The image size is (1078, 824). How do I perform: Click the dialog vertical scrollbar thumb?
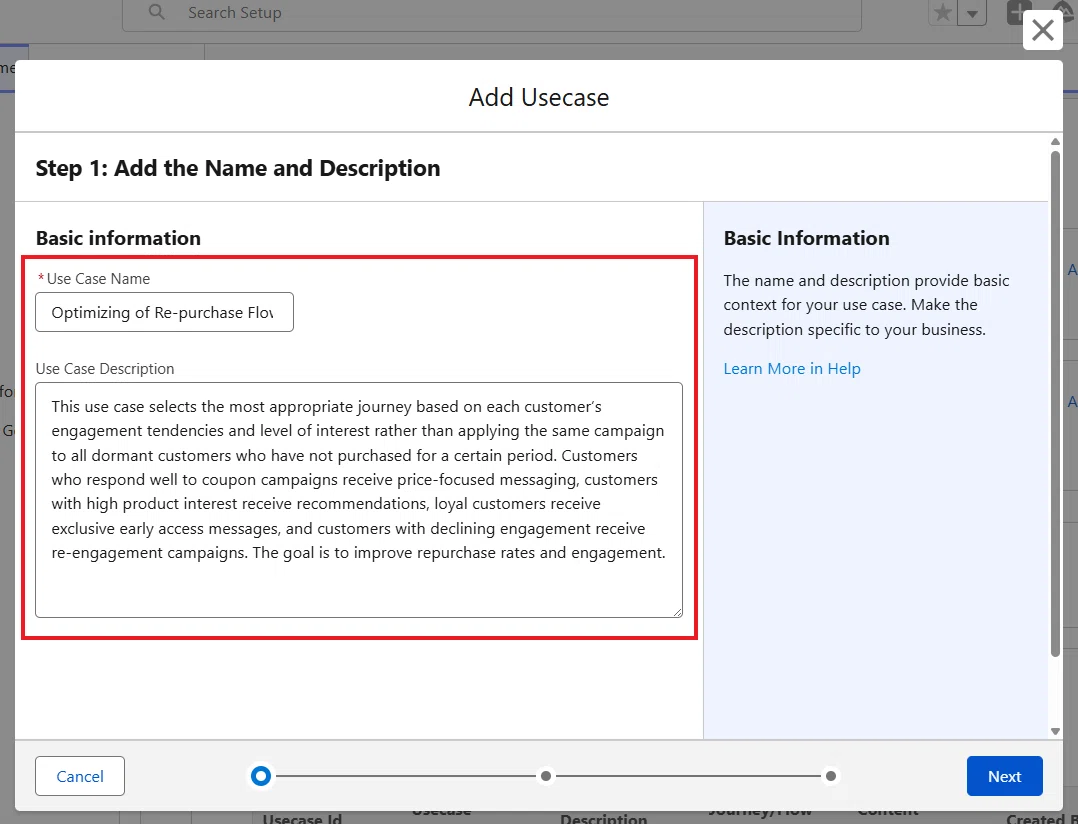[x=1055, y=403]
